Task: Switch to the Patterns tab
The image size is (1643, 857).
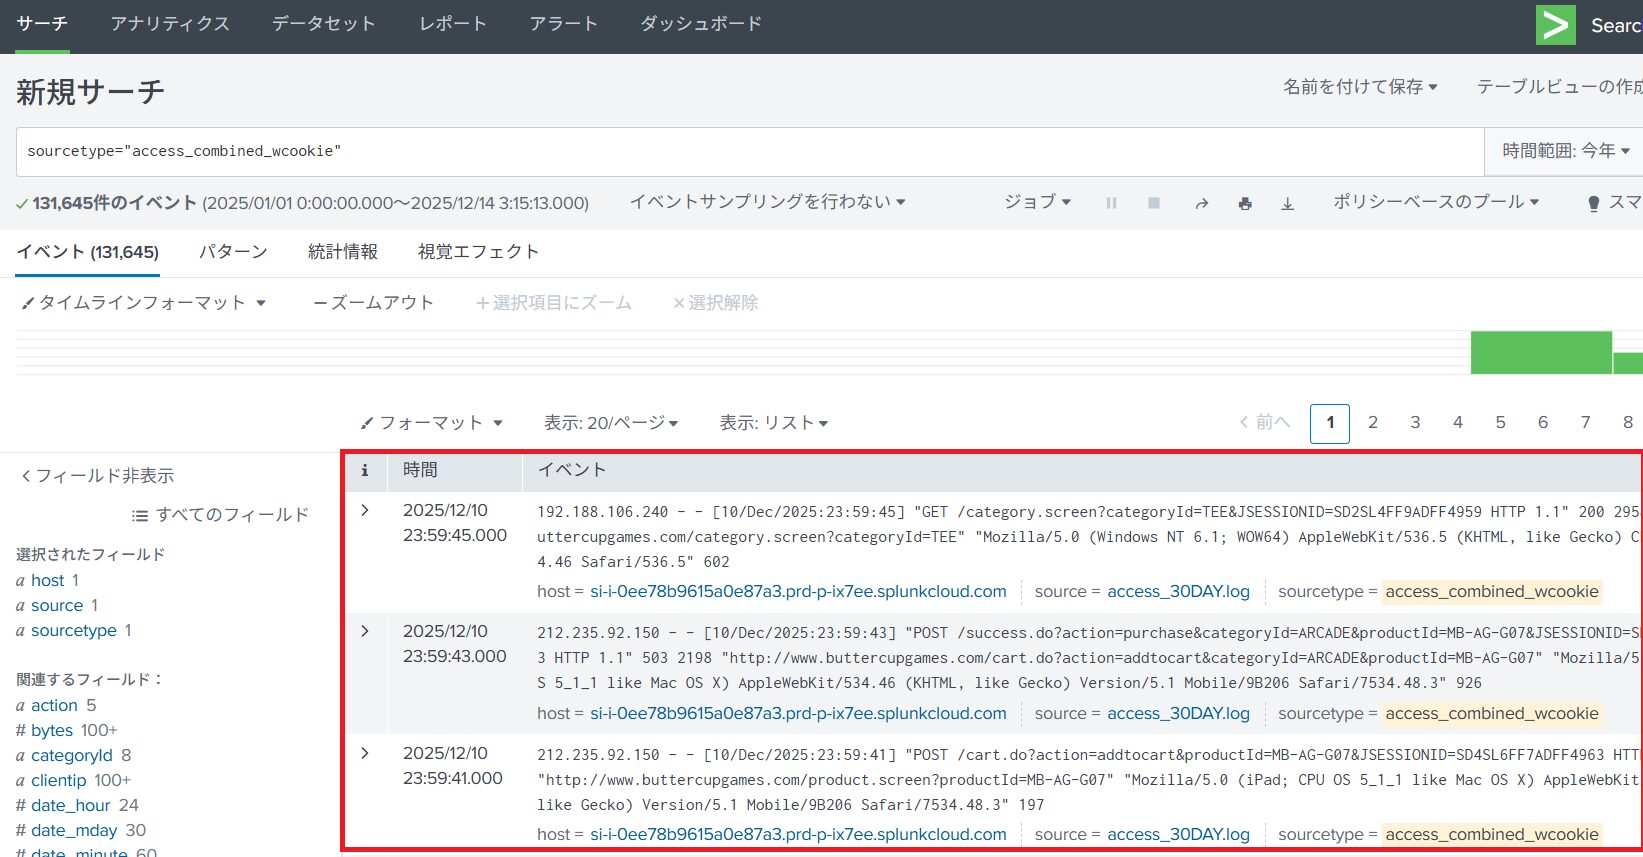Action: (233, 252)
